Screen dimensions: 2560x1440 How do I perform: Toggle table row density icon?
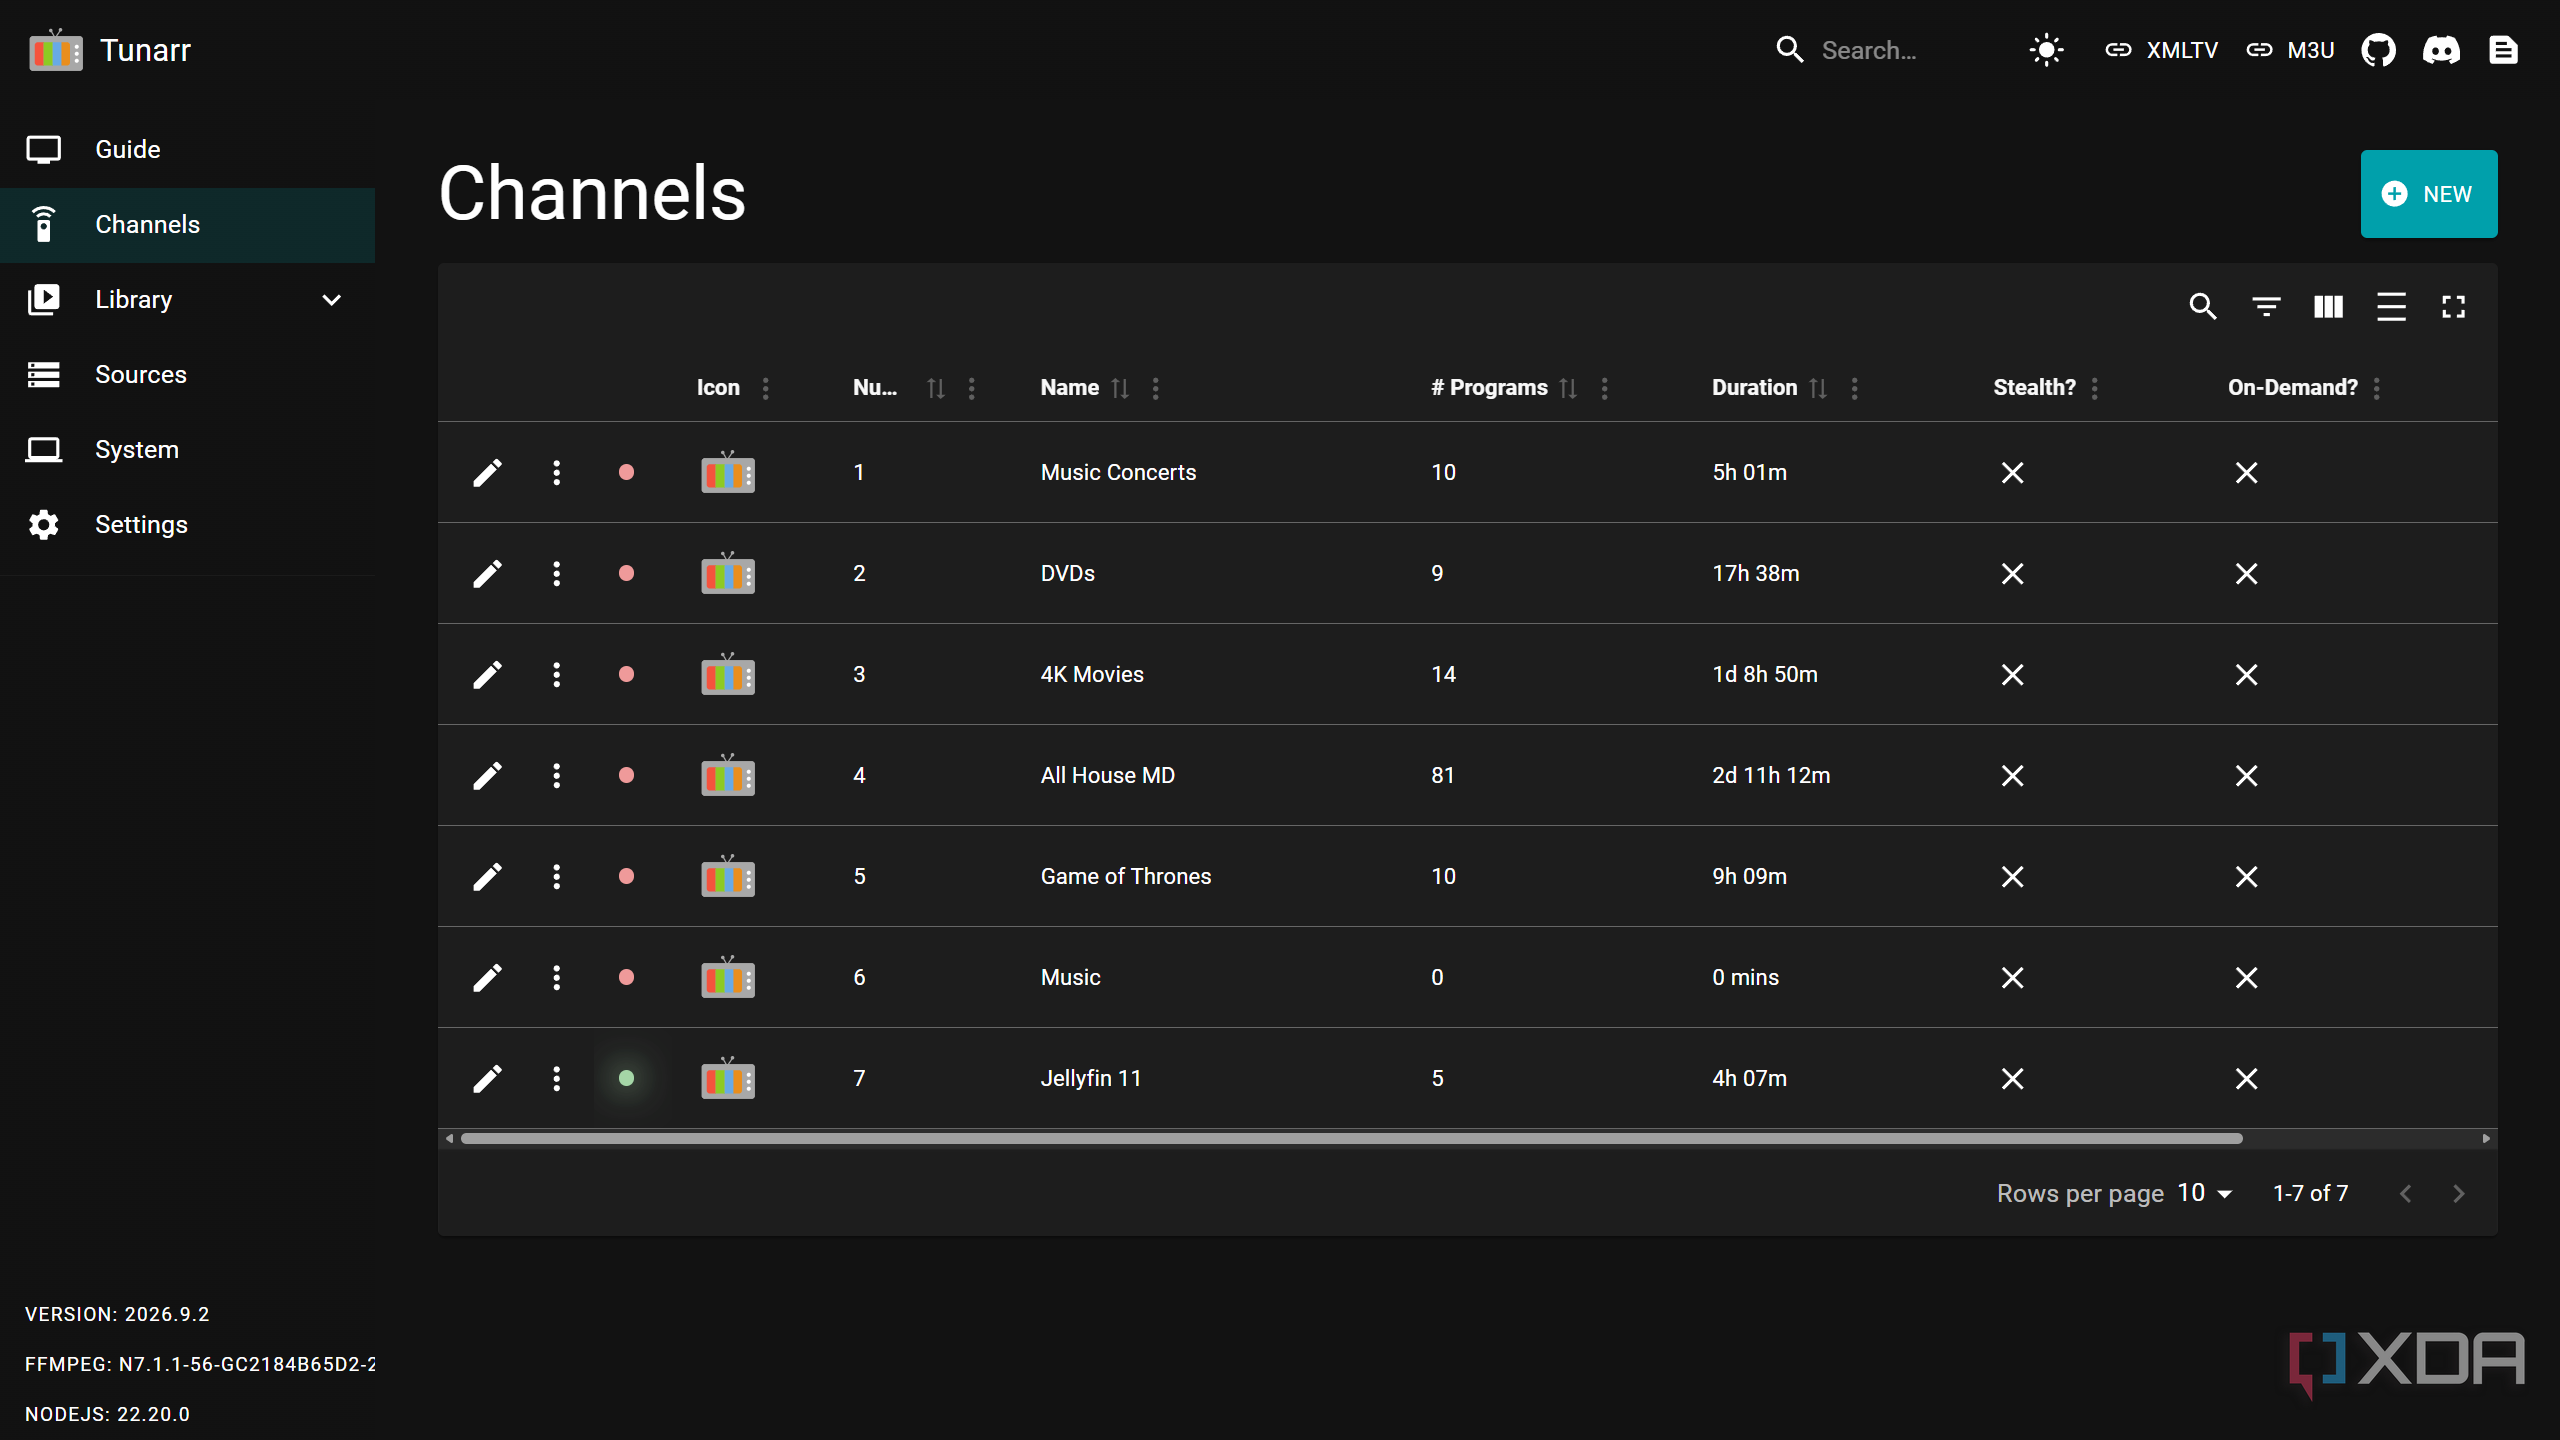pyautogui.click(x=2391, y=307)
